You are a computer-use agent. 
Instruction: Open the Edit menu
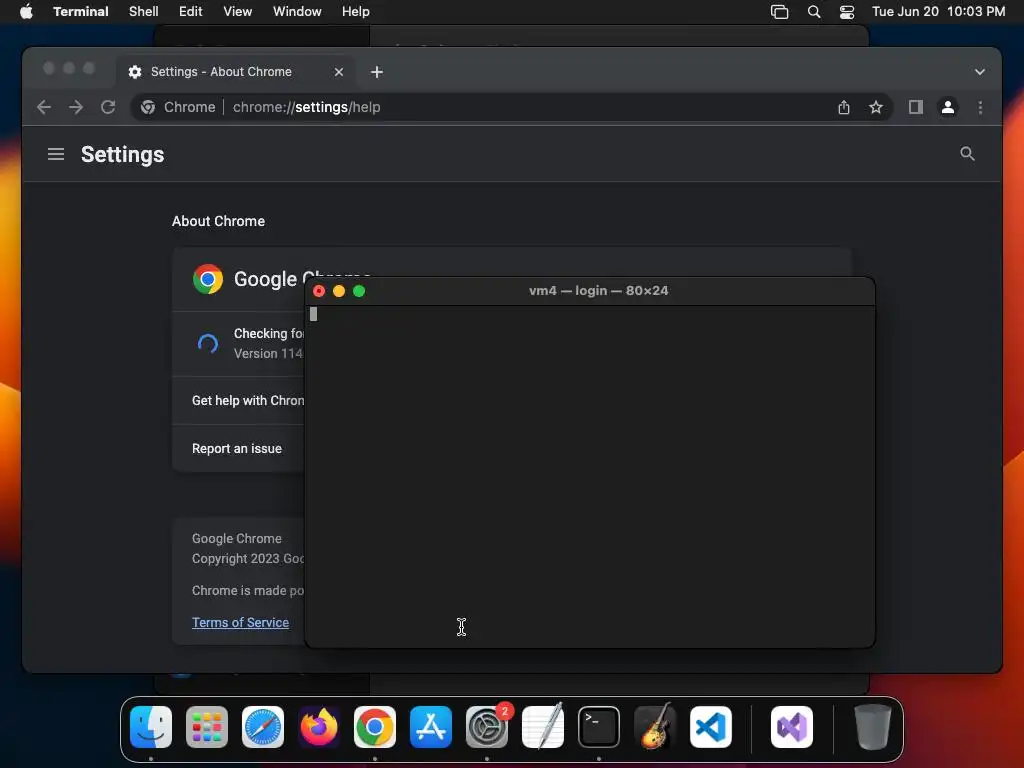click(x=191, y=12)
